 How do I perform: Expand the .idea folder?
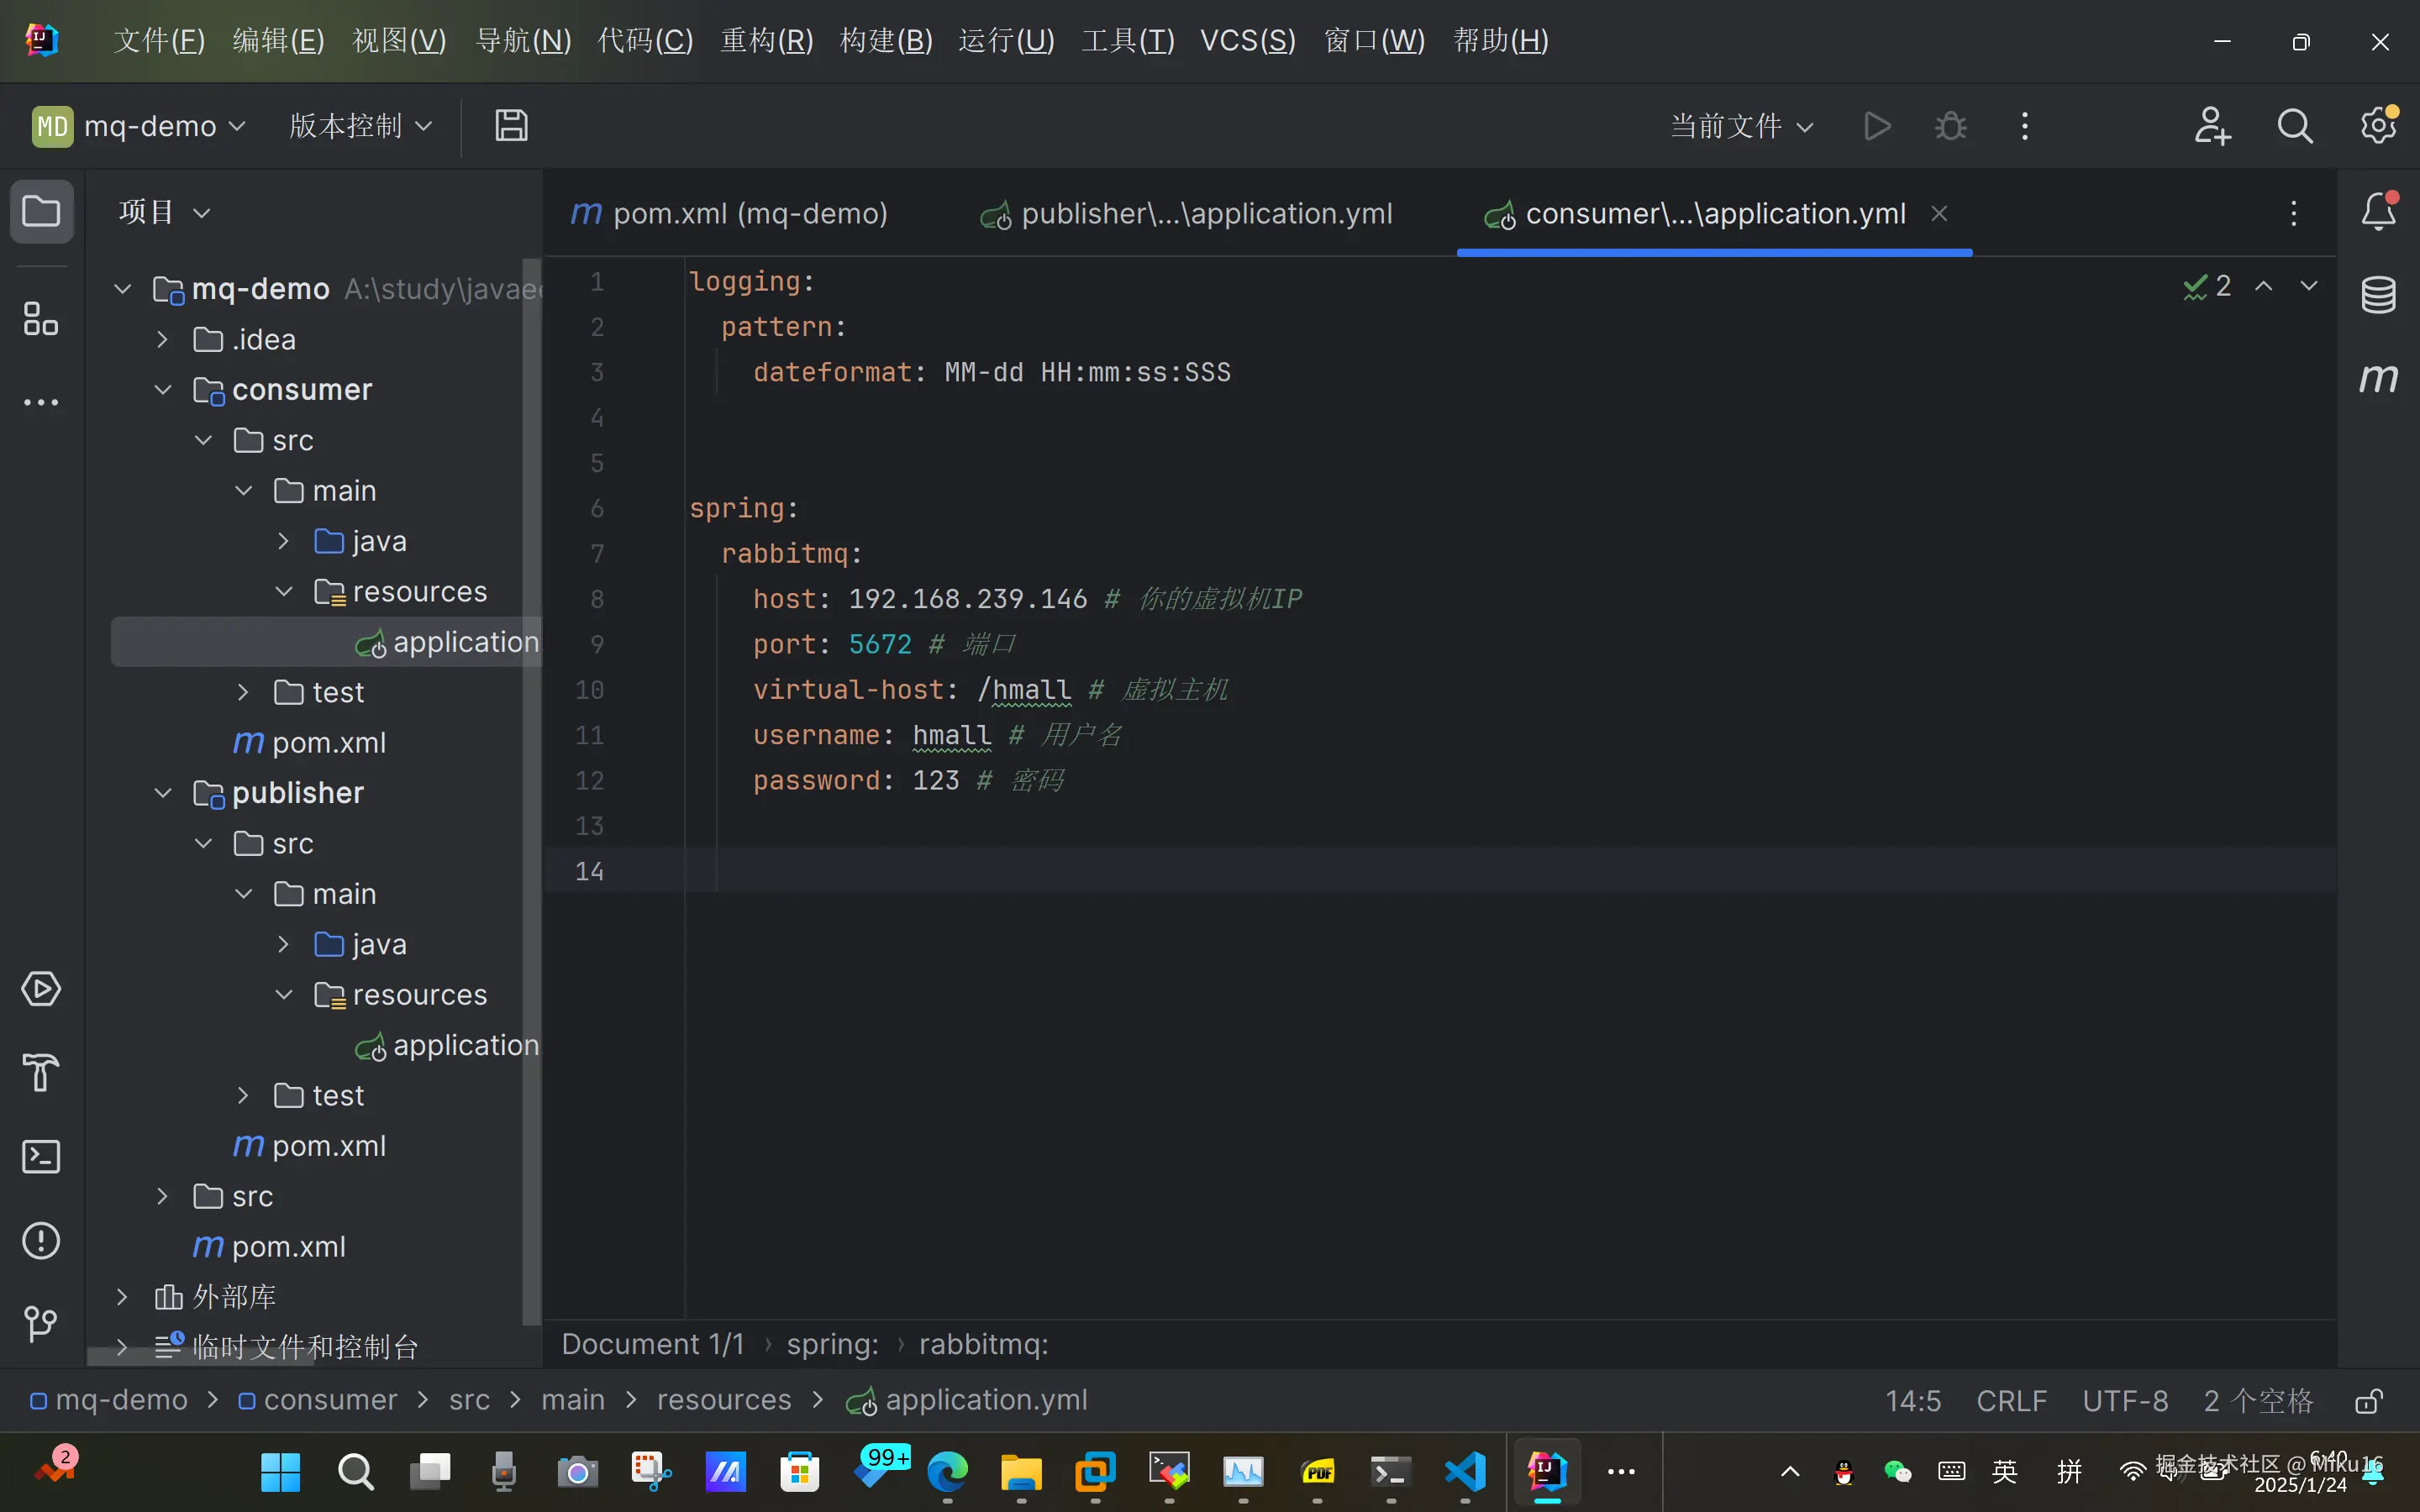(163, 340)
